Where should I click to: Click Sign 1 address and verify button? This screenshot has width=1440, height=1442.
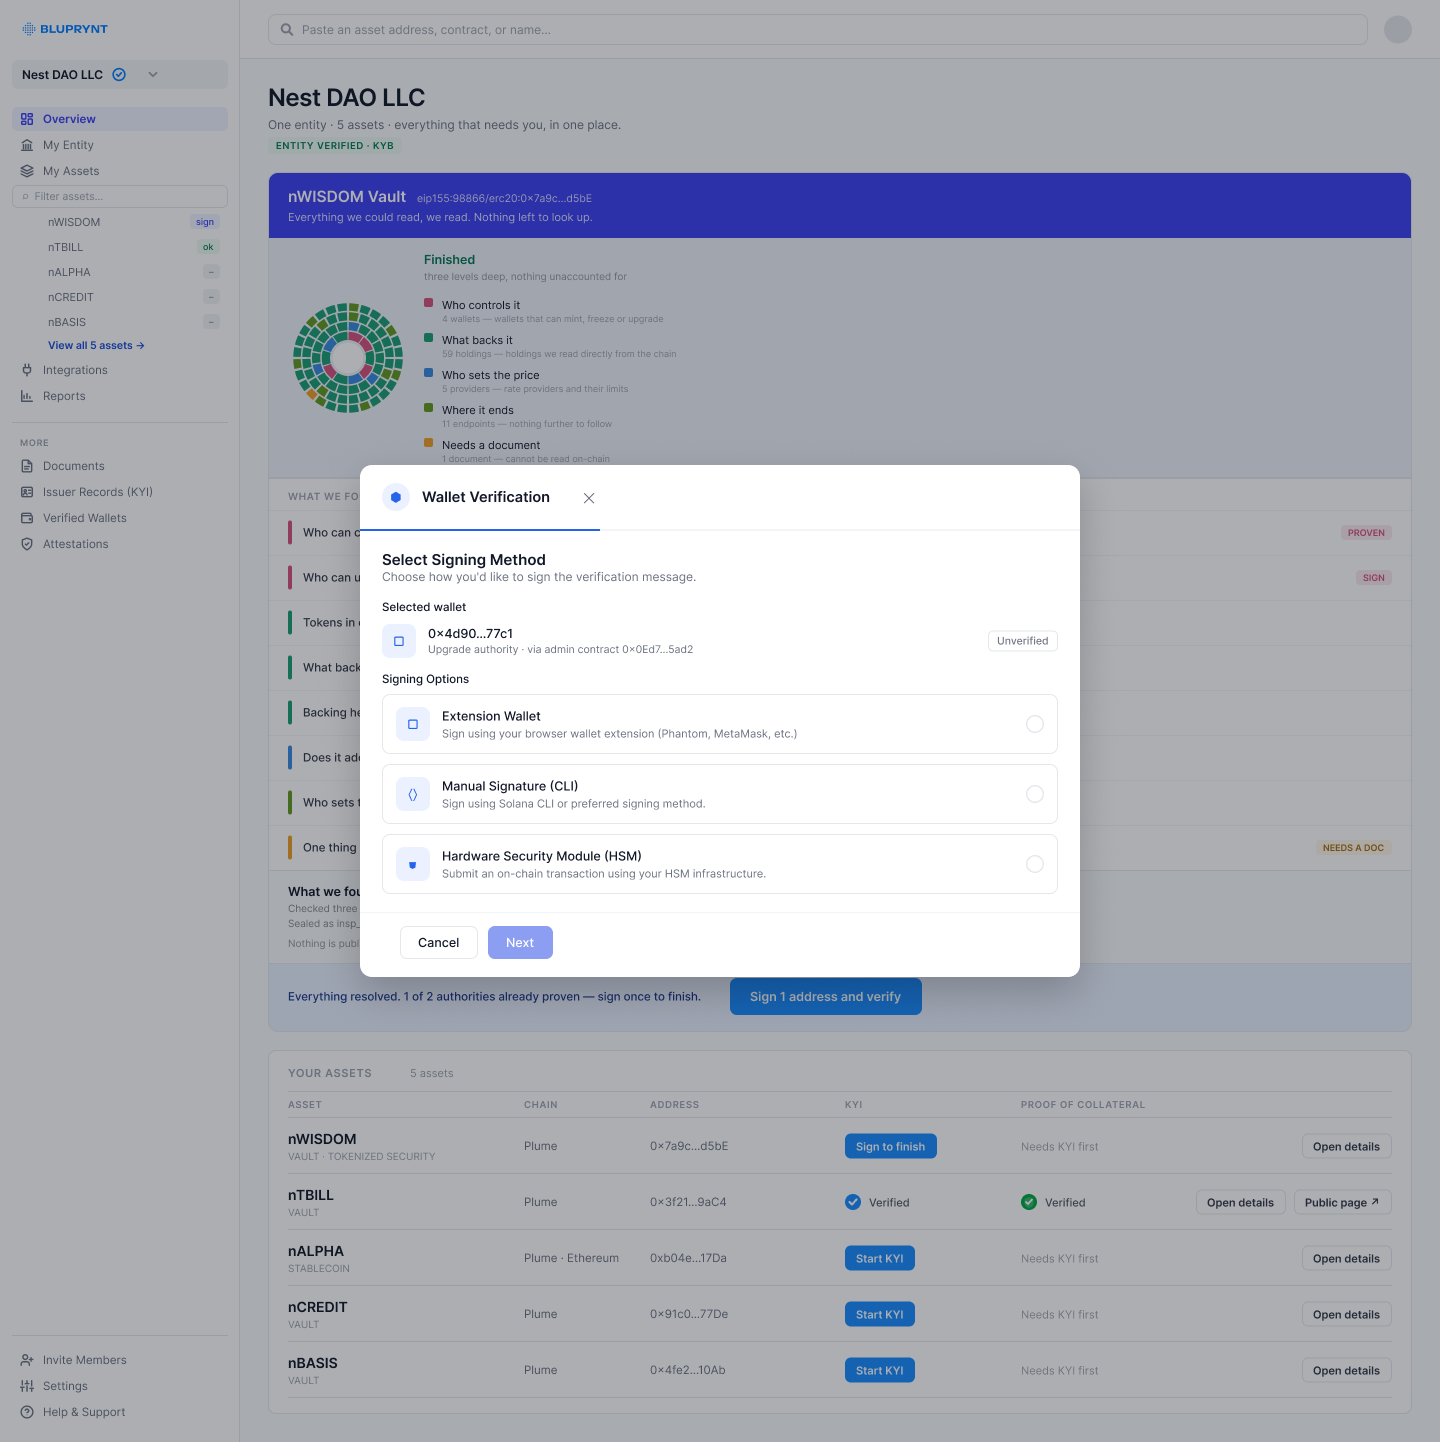pyautogui.click(x=826, y=996)
